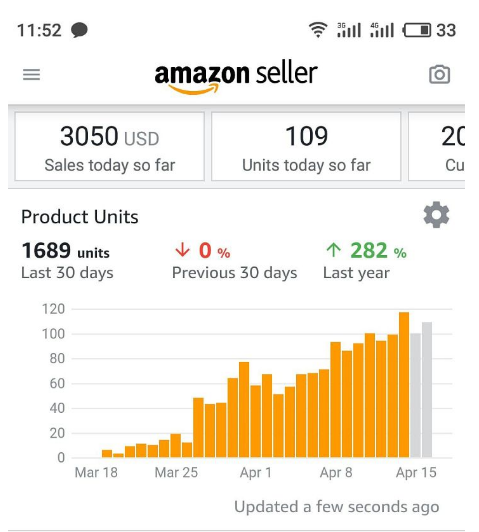Tap the 4G signal strength icon
Viewport: 479px width, 532px height.
[382, 30]
